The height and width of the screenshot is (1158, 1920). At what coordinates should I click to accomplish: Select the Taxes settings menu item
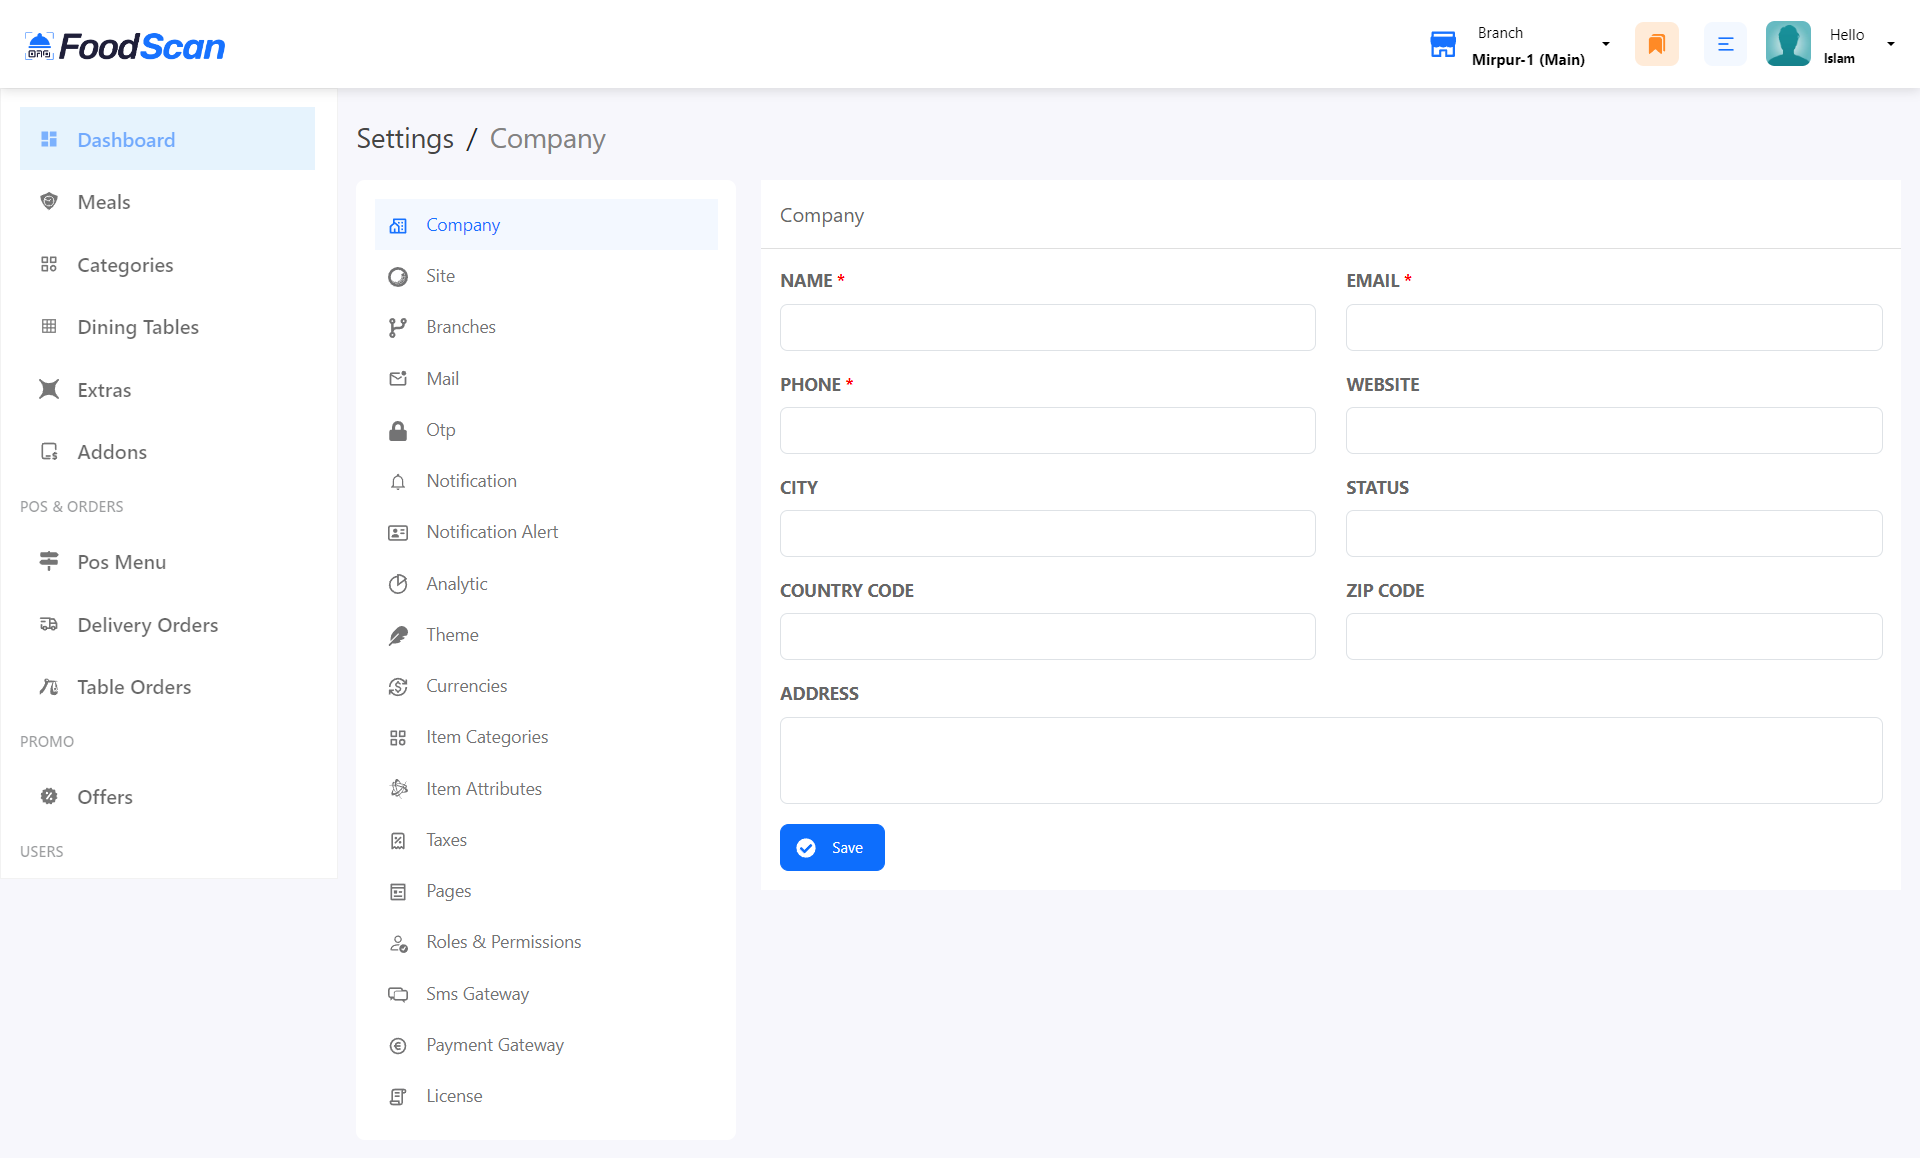(x=447, y=840)
